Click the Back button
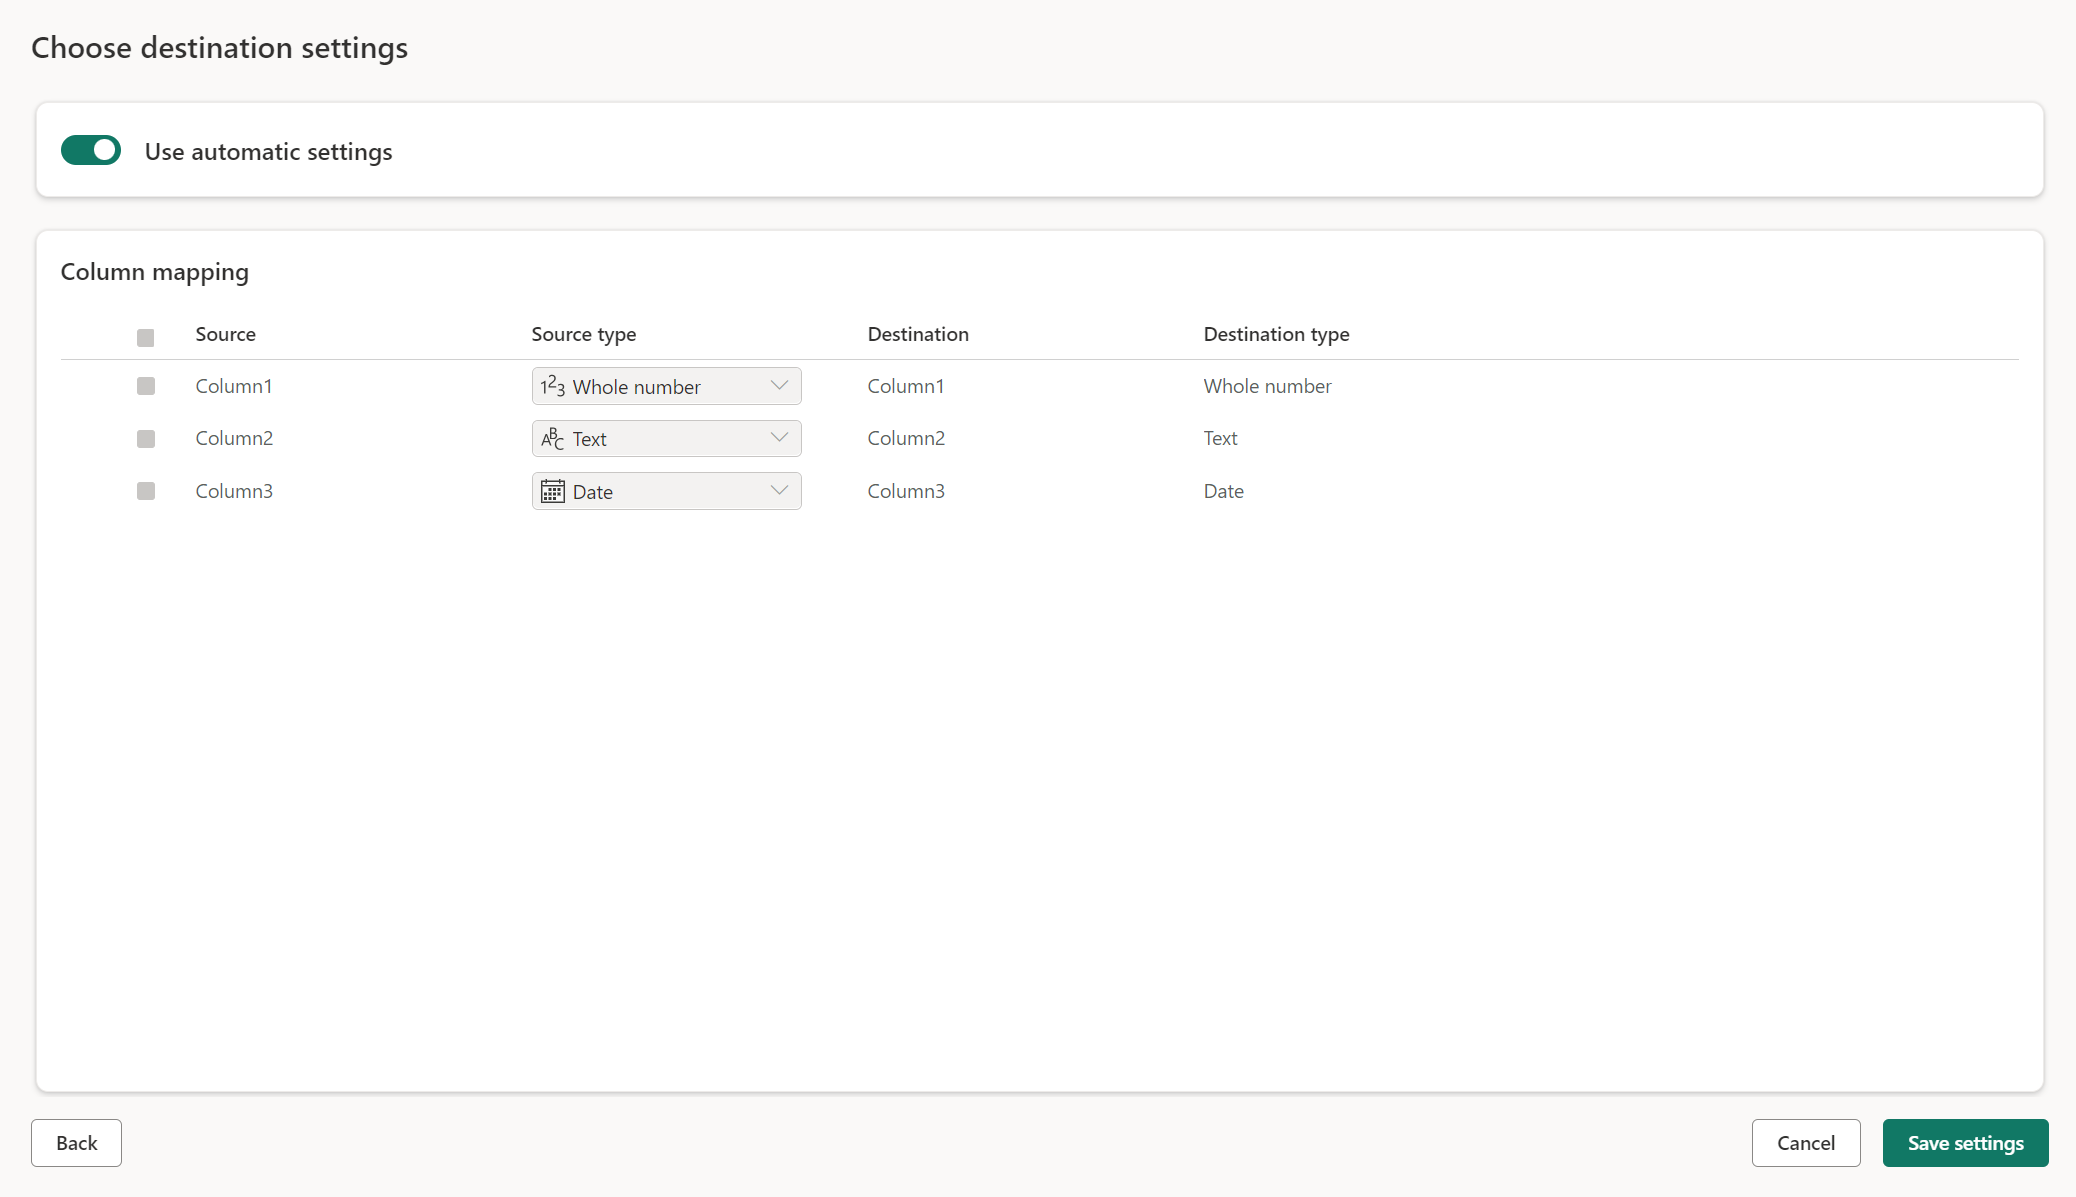This screenshot has width=2076, height=1197. point(76,1143)
